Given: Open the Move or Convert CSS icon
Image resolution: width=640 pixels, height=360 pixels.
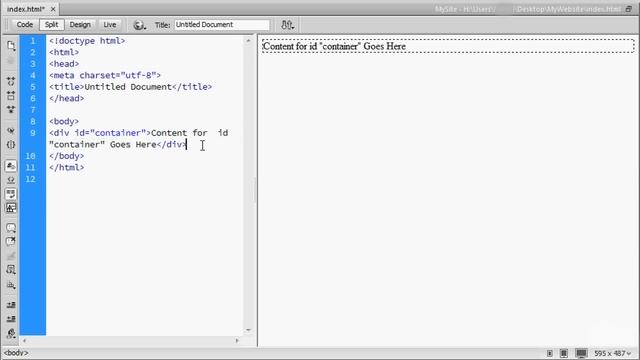Looking at the screenshot, I should (x=11, y=284).
